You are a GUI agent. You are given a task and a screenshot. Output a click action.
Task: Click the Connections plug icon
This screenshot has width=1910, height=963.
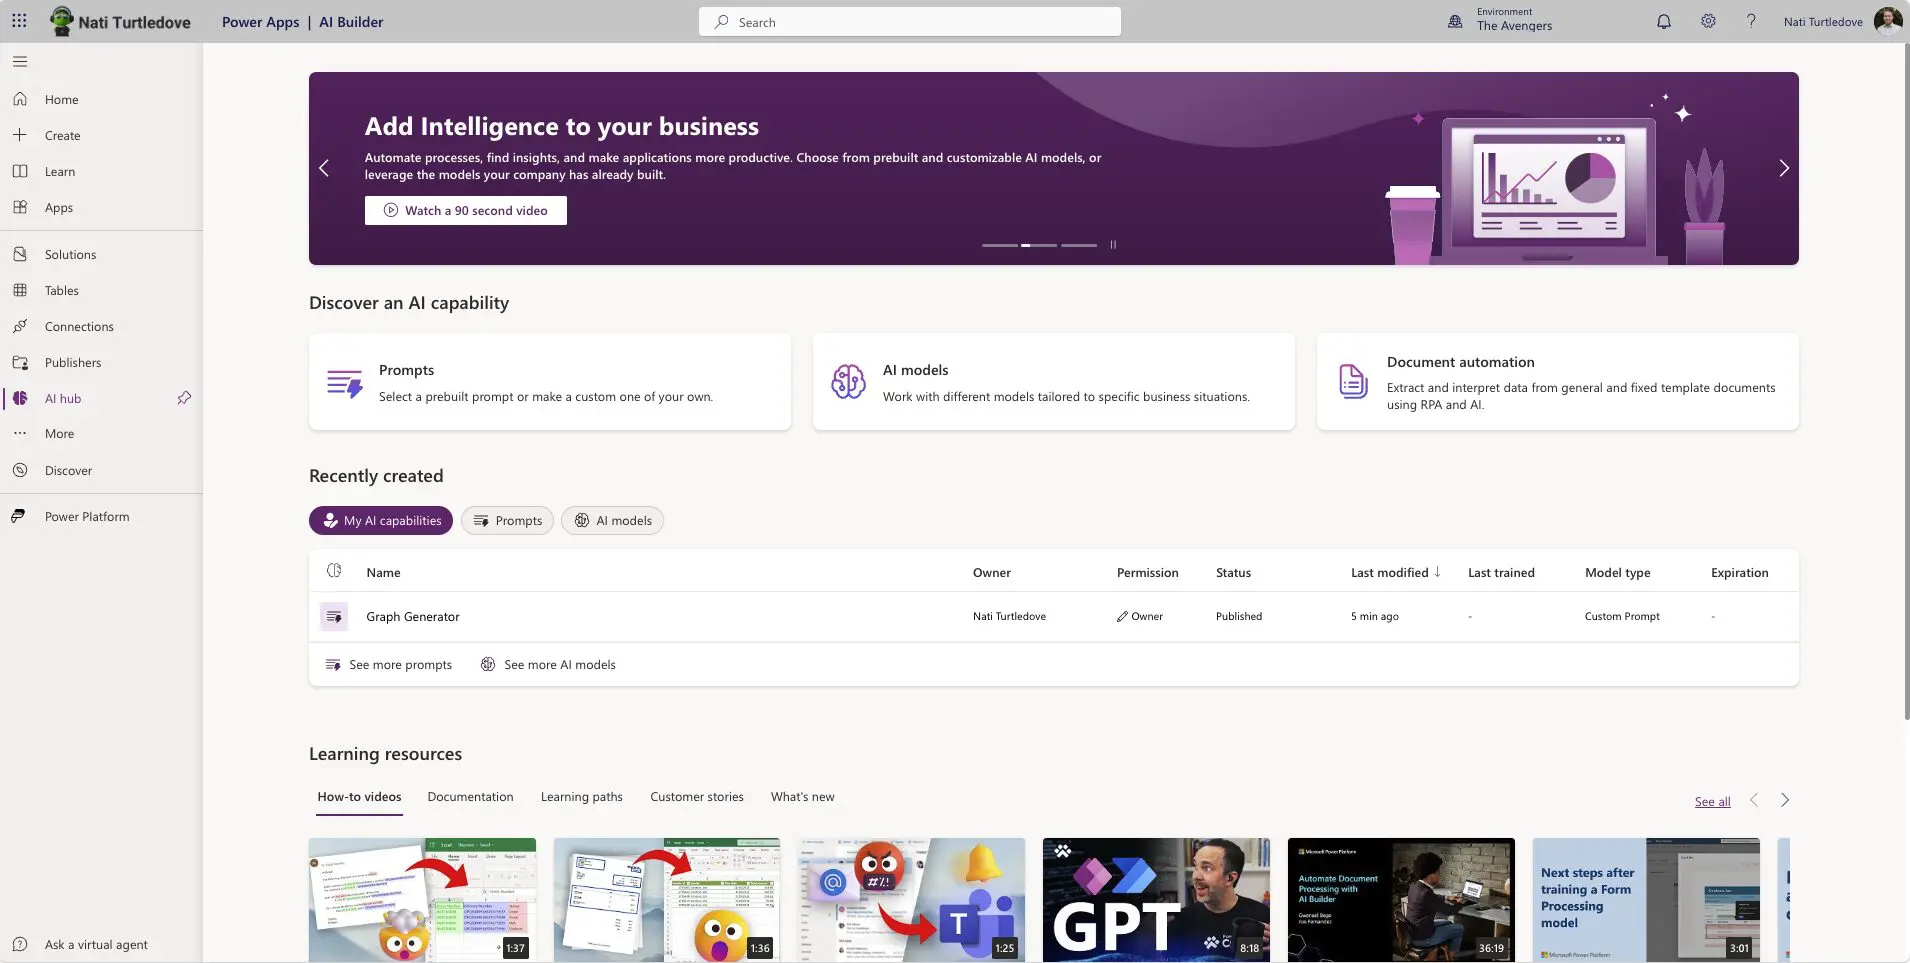(x=20, y=327)
